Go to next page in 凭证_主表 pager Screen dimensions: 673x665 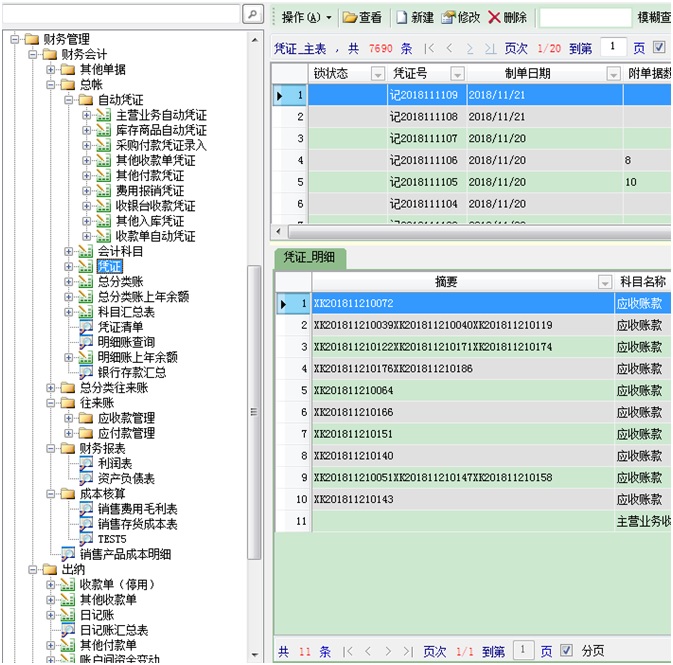[x=469, y=48]
